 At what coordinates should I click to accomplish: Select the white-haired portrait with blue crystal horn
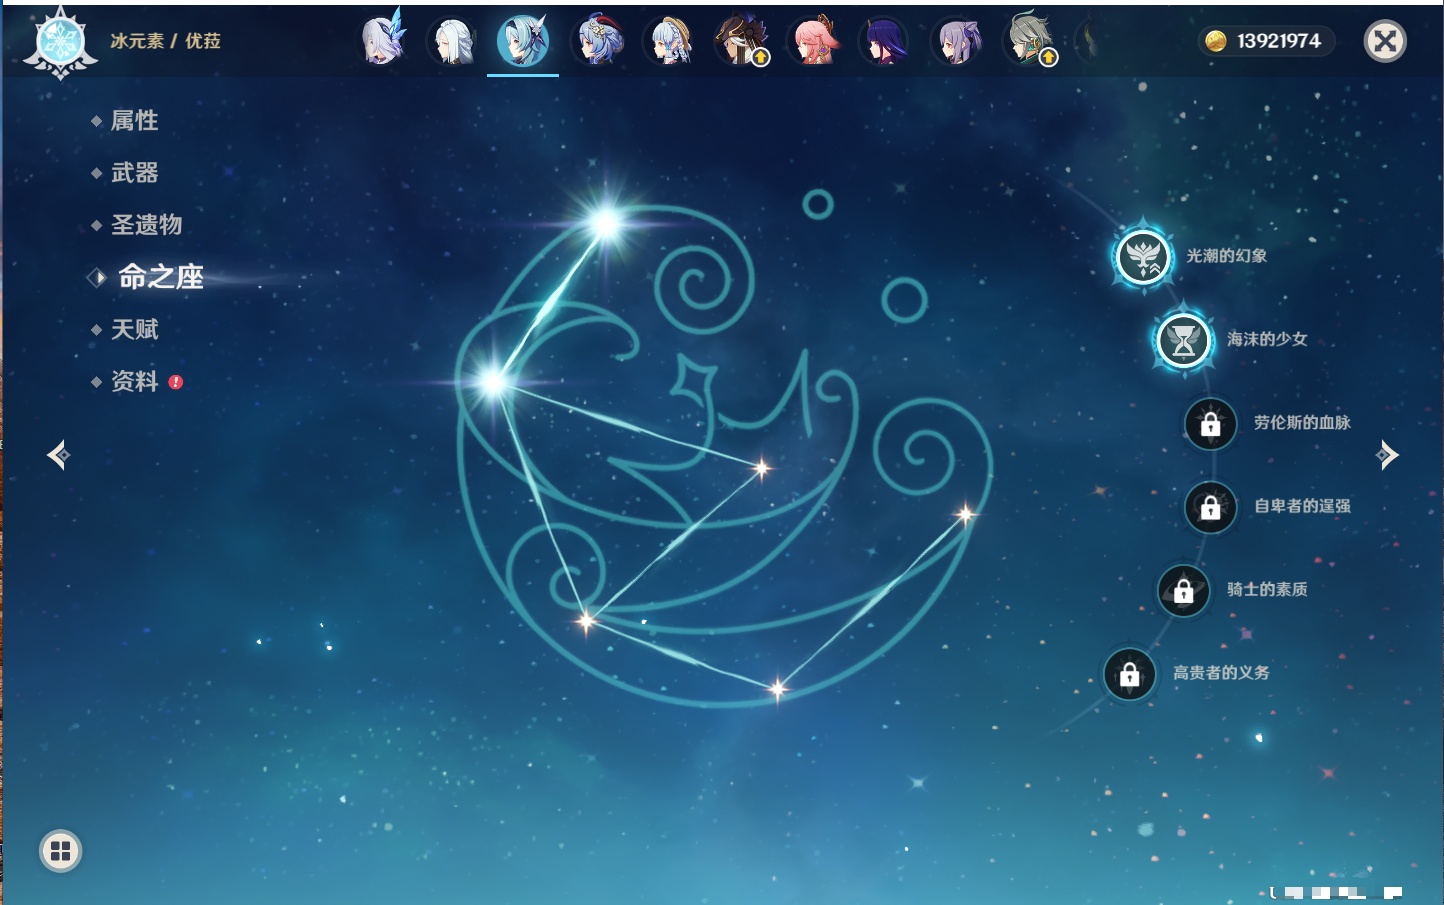[x=383, y=41]
